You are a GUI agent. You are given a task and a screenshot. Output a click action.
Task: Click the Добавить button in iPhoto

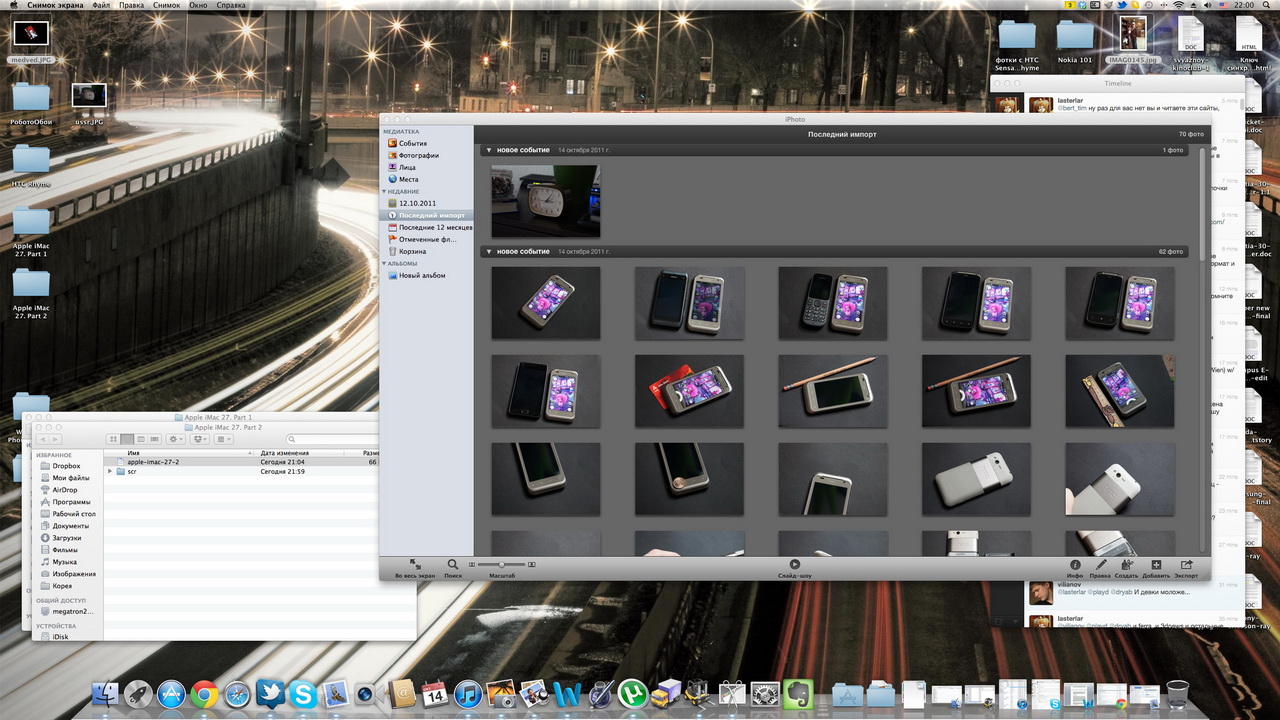point(1156,568)
